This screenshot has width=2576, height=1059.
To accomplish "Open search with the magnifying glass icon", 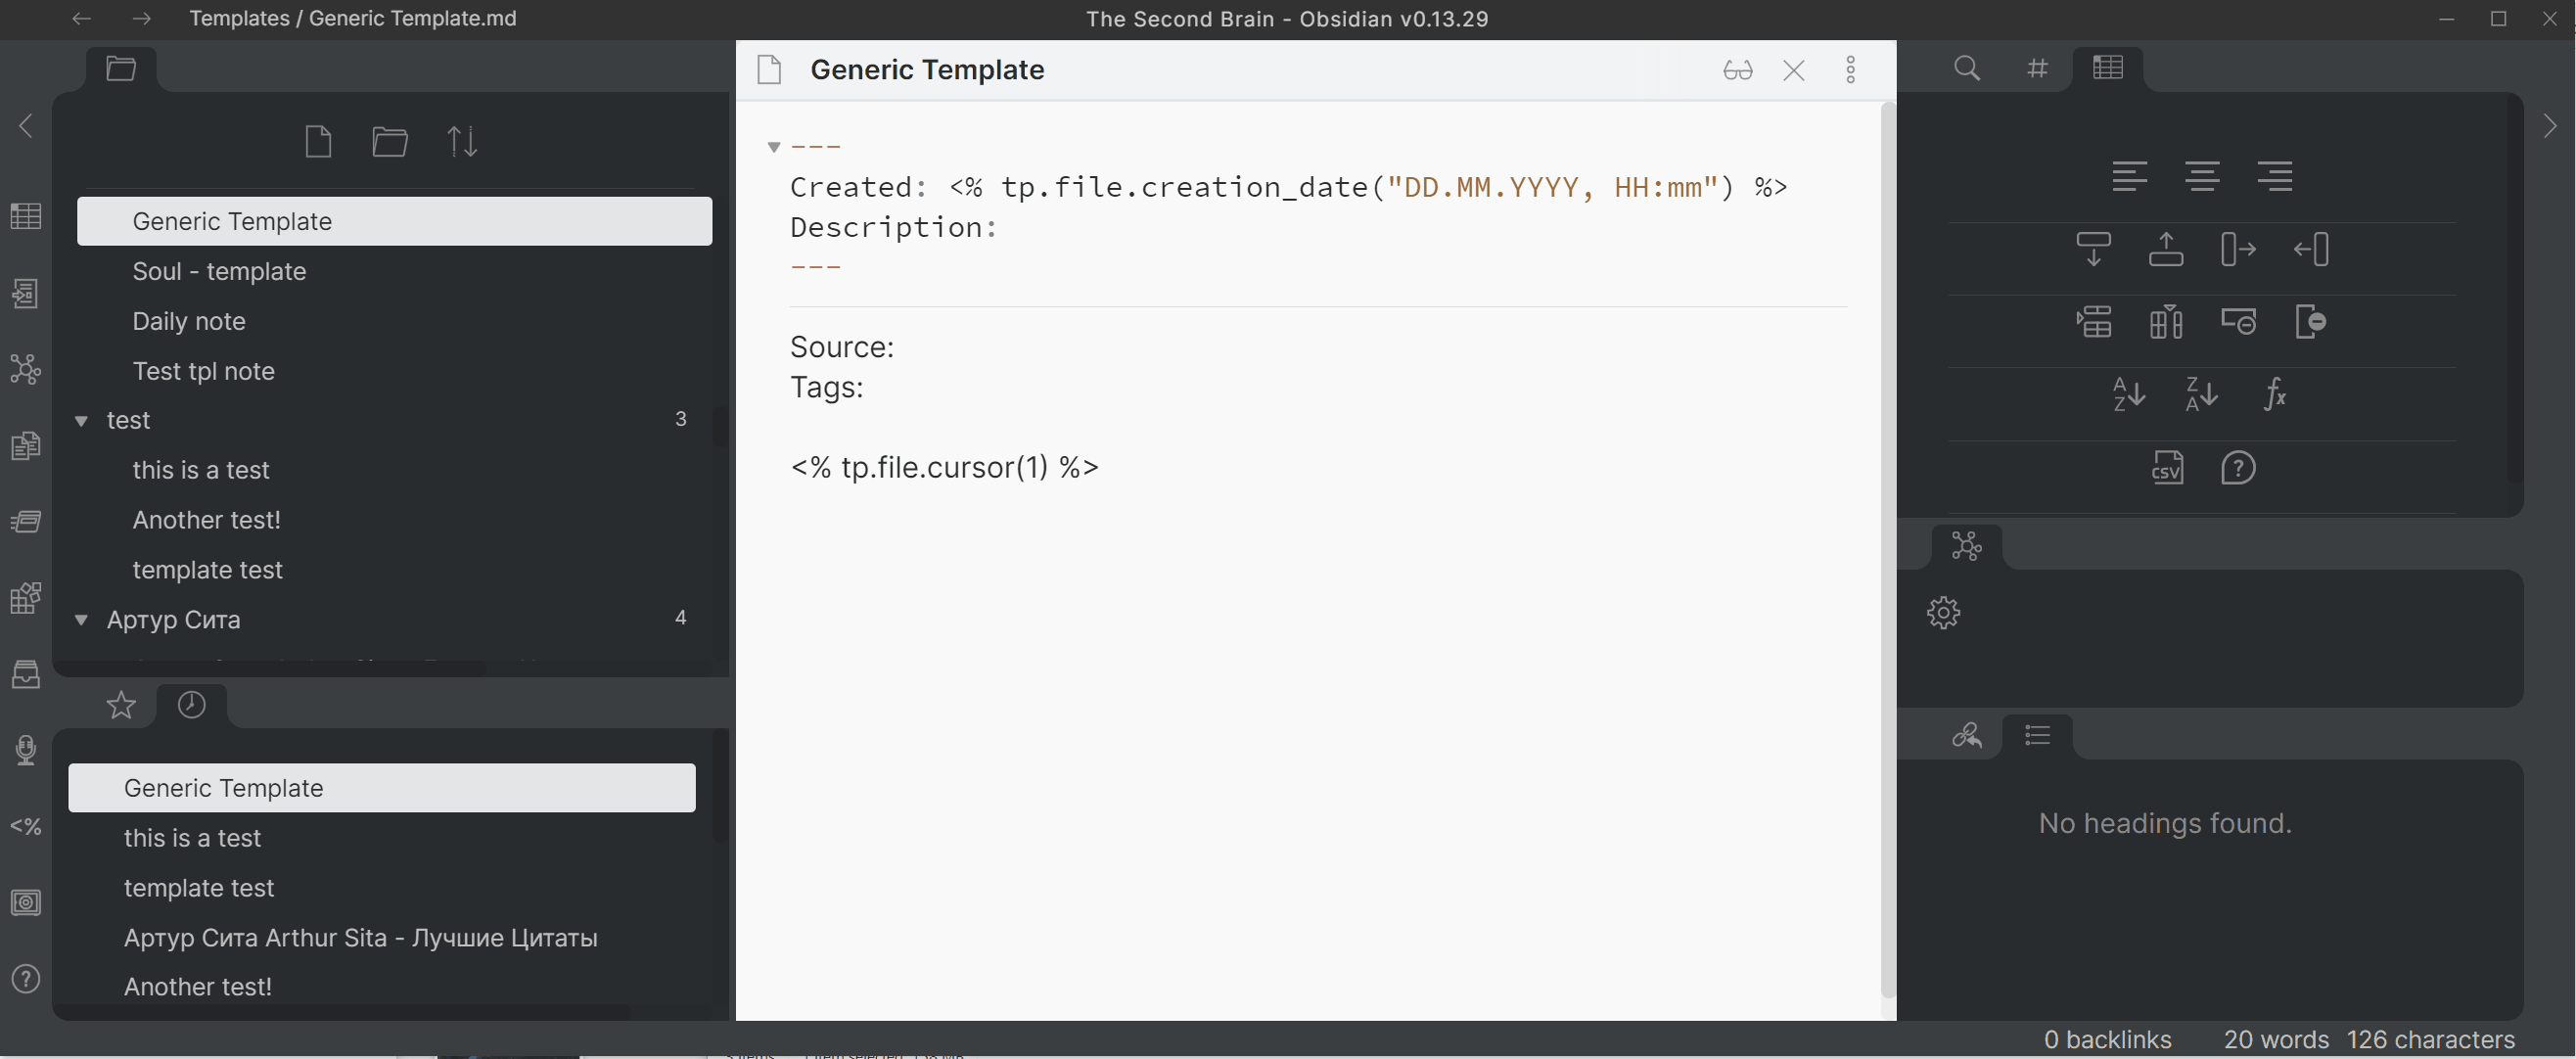I will coord(1966,68).
